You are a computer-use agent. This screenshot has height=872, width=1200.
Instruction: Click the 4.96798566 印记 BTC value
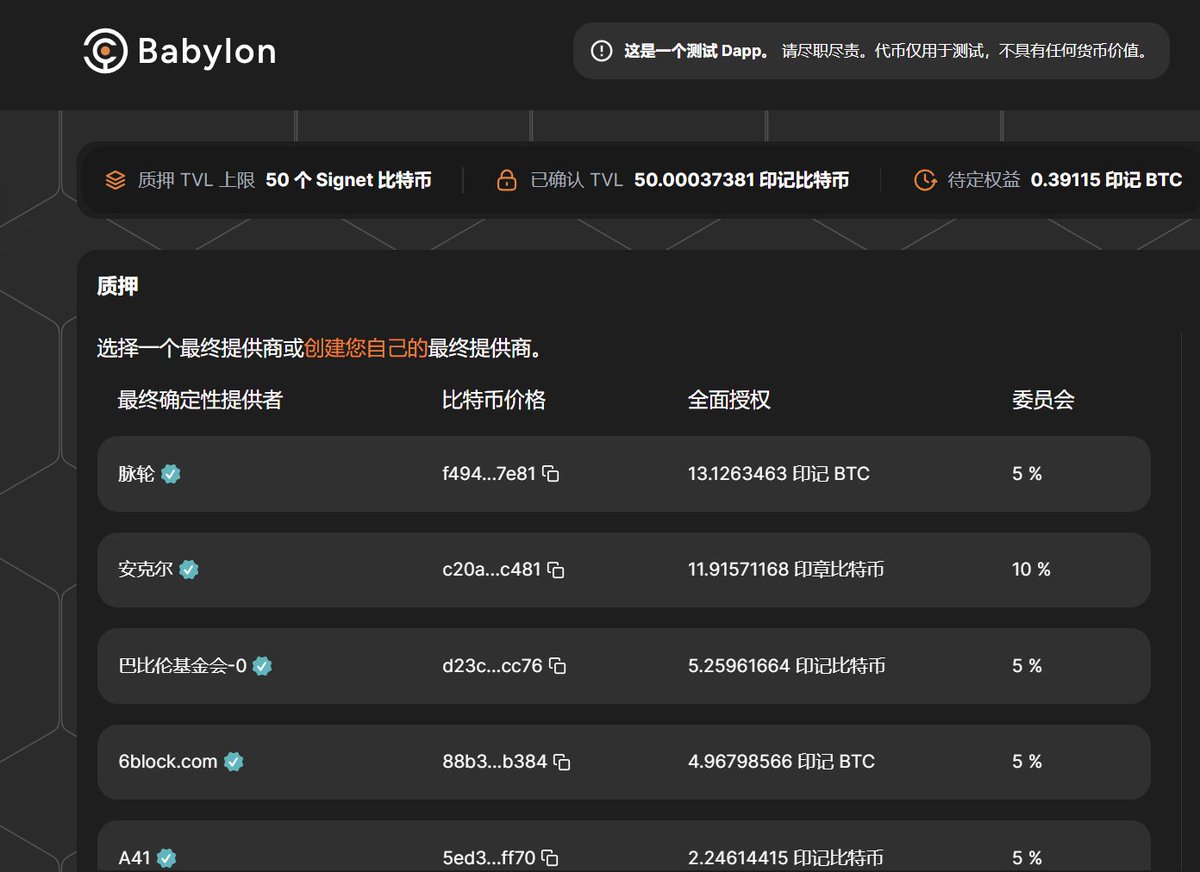(x=781, y=762)
